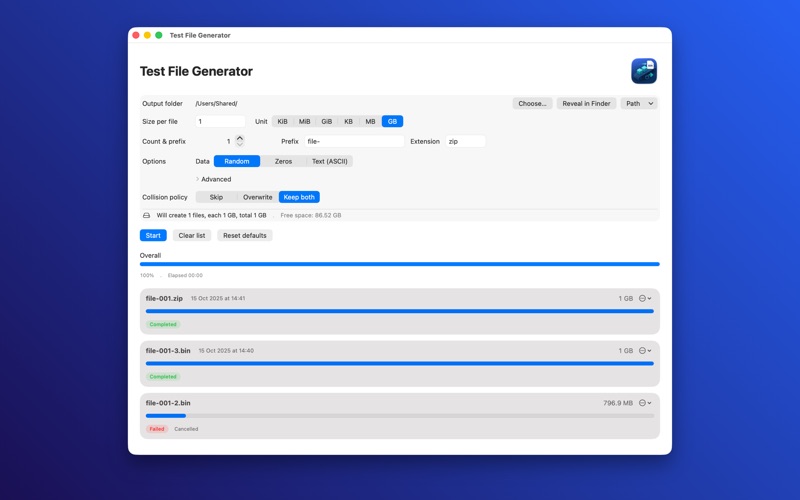Click the Failed badge under file-001-2.bin
800x500 pixels.
click(x=157, y=429)
